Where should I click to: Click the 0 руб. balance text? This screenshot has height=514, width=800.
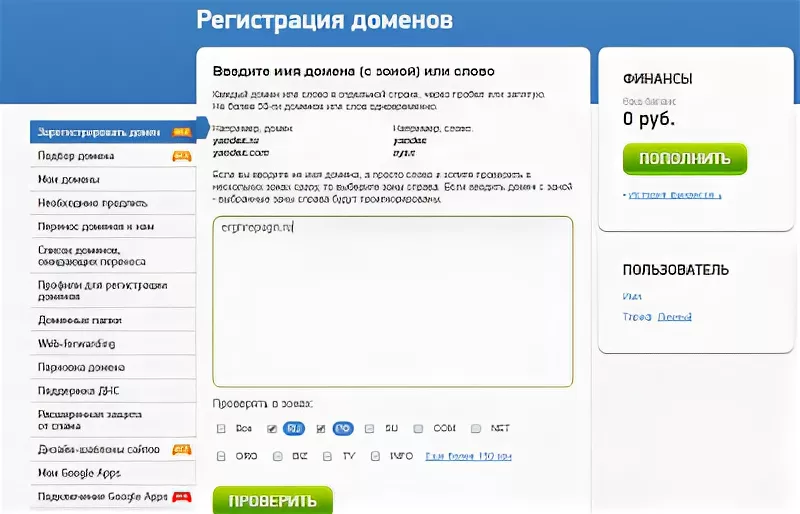[x=649, y=119]
